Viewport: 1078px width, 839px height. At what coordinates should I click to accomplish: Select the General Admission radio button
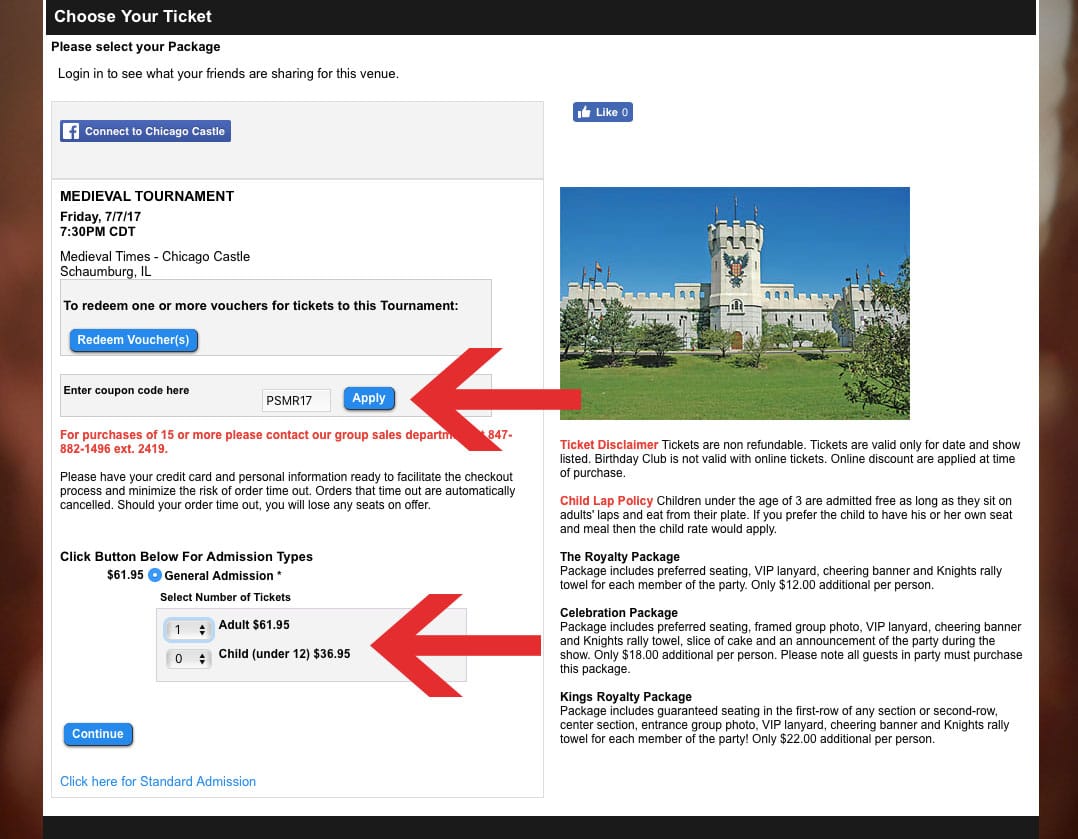pos(155,575)
